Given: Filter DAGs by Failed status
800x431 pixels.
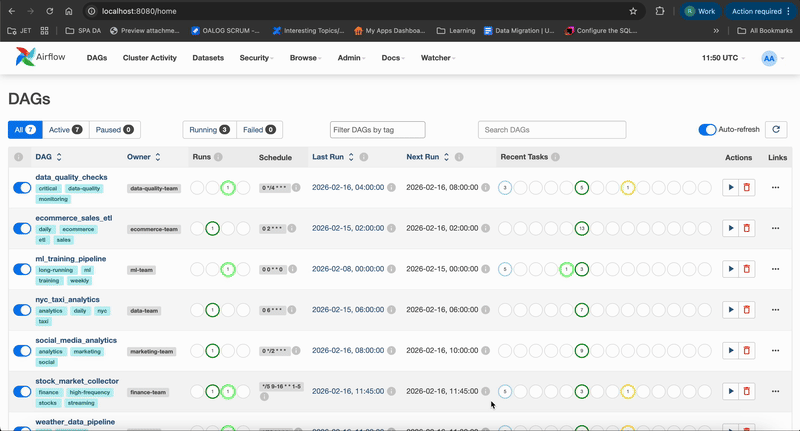Looking at the screenshot, I should pos(259,130).
